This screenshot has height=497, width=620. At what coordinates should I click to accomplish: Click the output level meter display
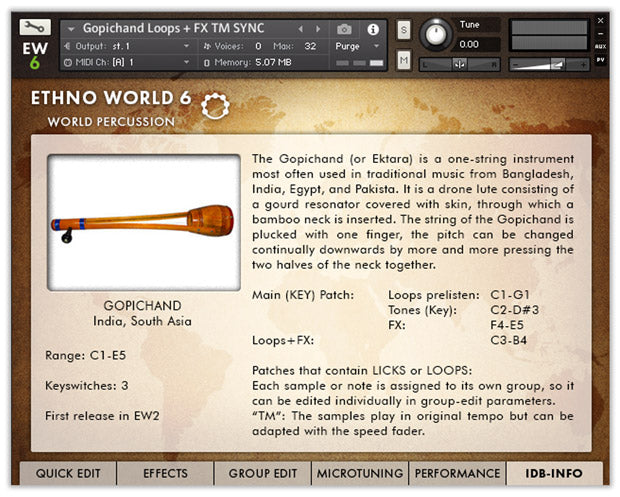(x=549, y=36)
